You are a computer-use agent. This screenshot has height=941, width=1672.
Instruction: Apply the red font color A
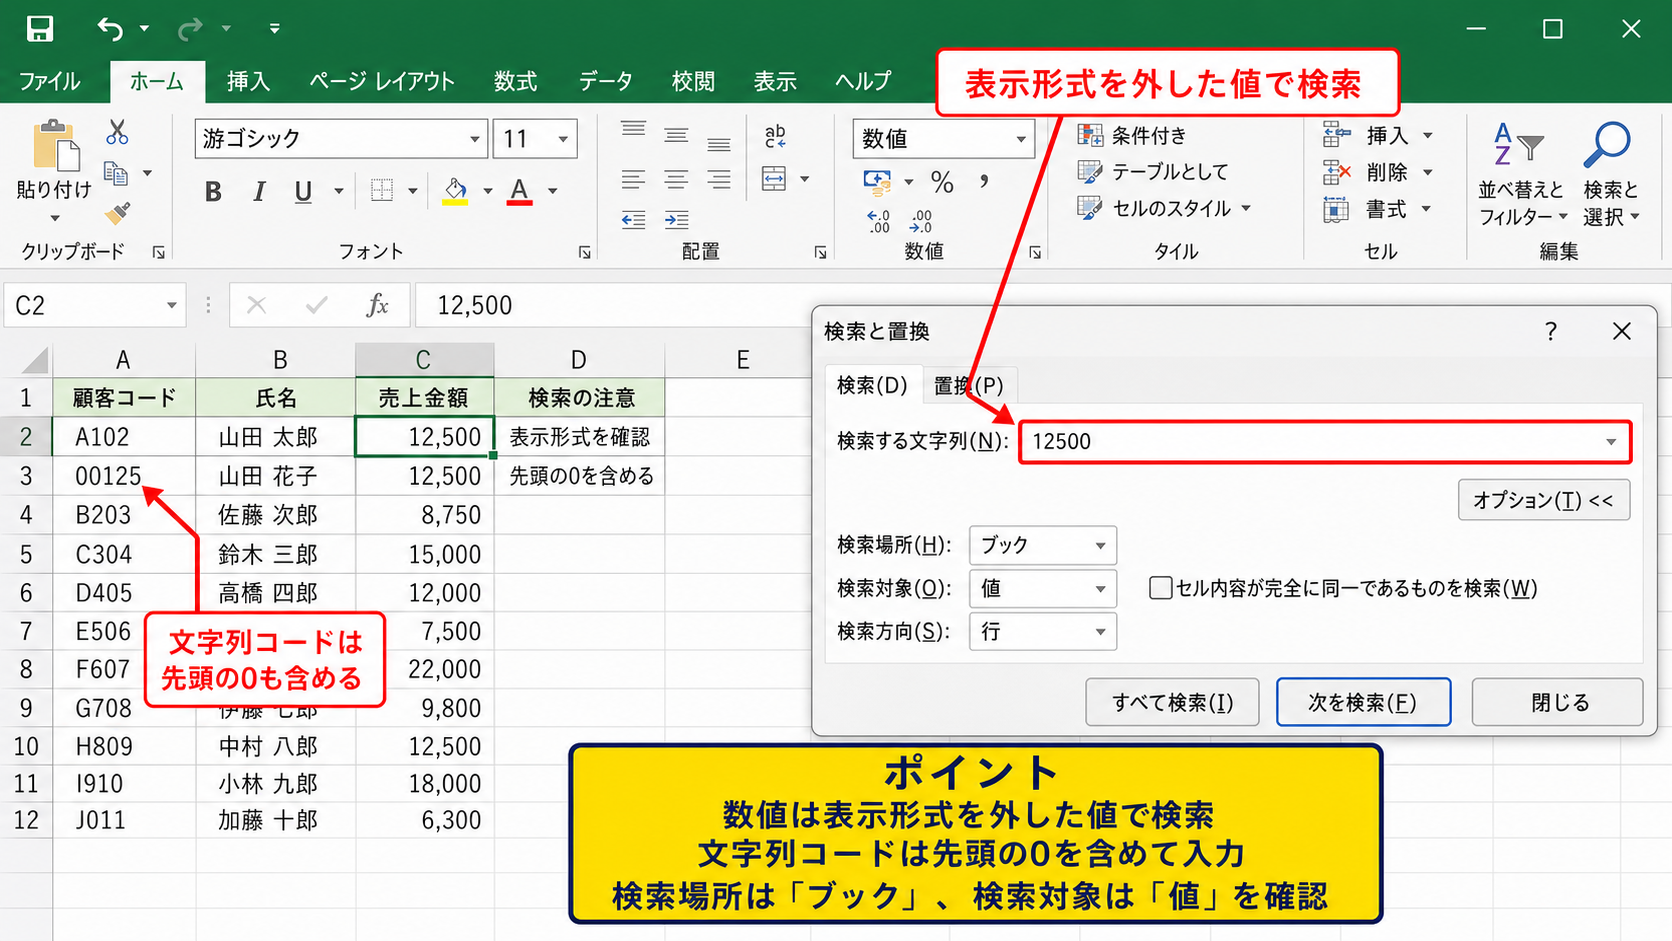[x=519, y=190]
